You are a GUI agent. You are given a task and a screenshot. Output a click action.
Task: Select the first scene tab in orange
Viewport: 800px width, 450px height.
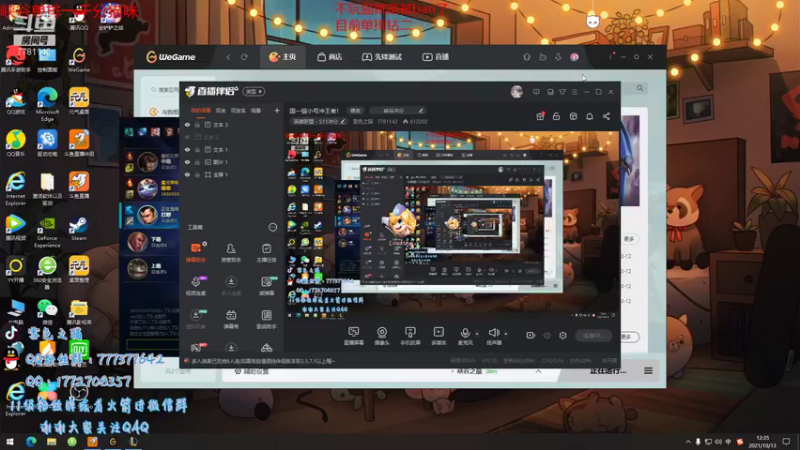coord(201,110)
